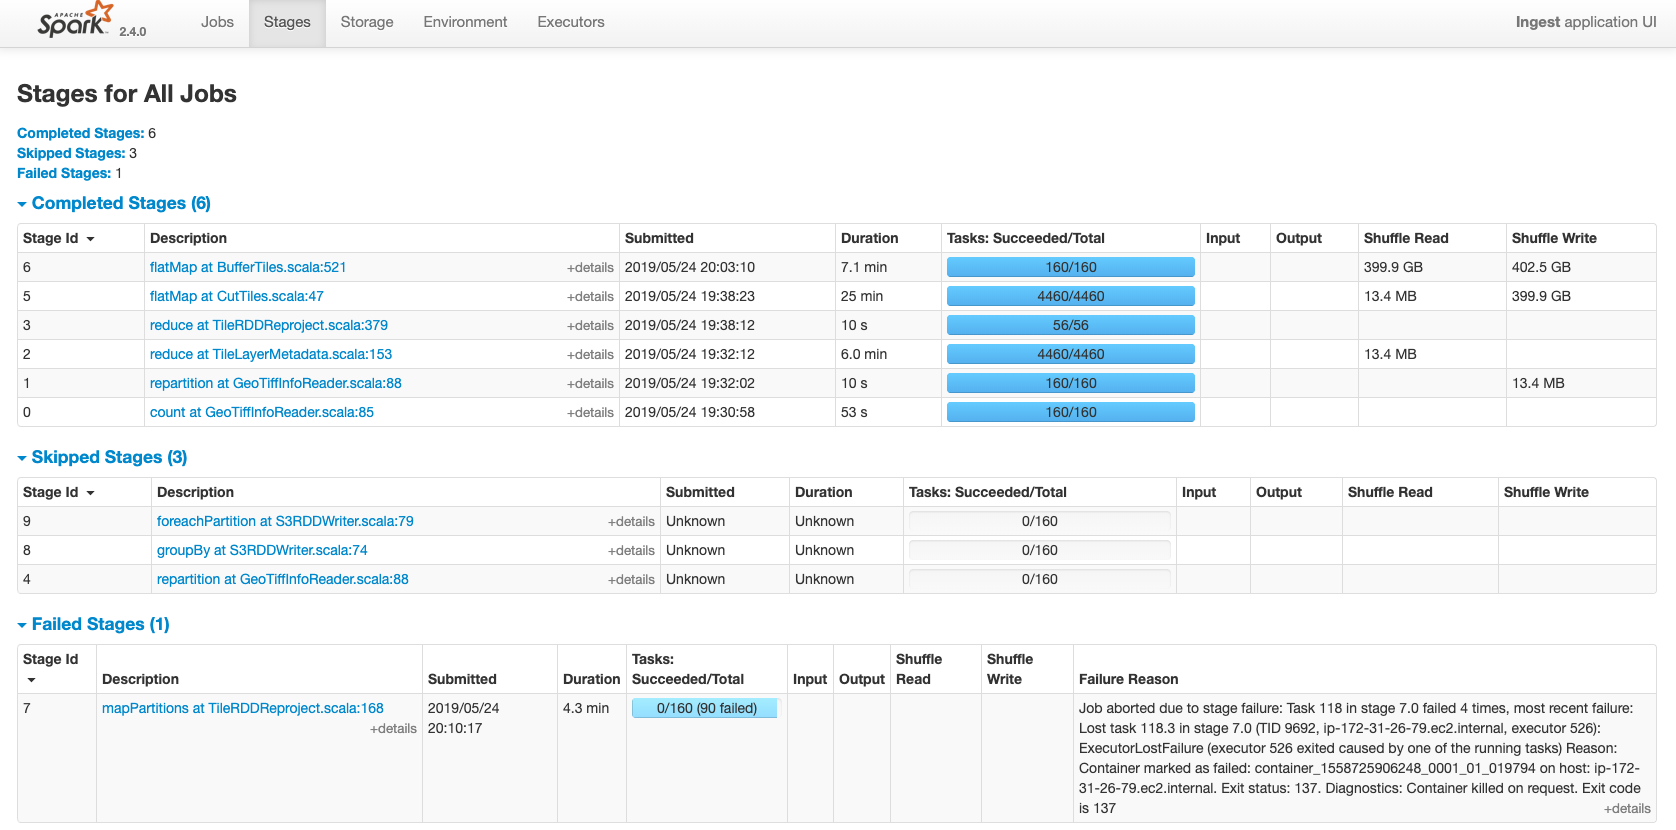Open flatMap at CutTiles.scala:47 stage

[237, 296]
